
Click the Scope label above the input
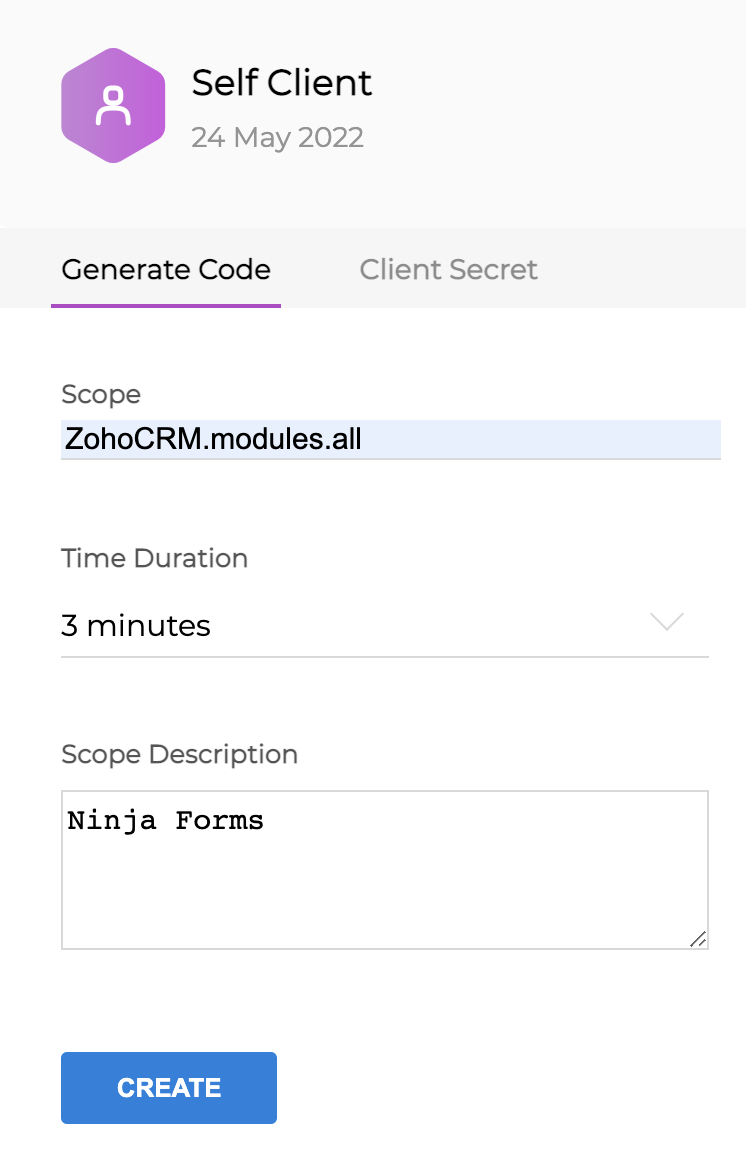tap(101, 394)
